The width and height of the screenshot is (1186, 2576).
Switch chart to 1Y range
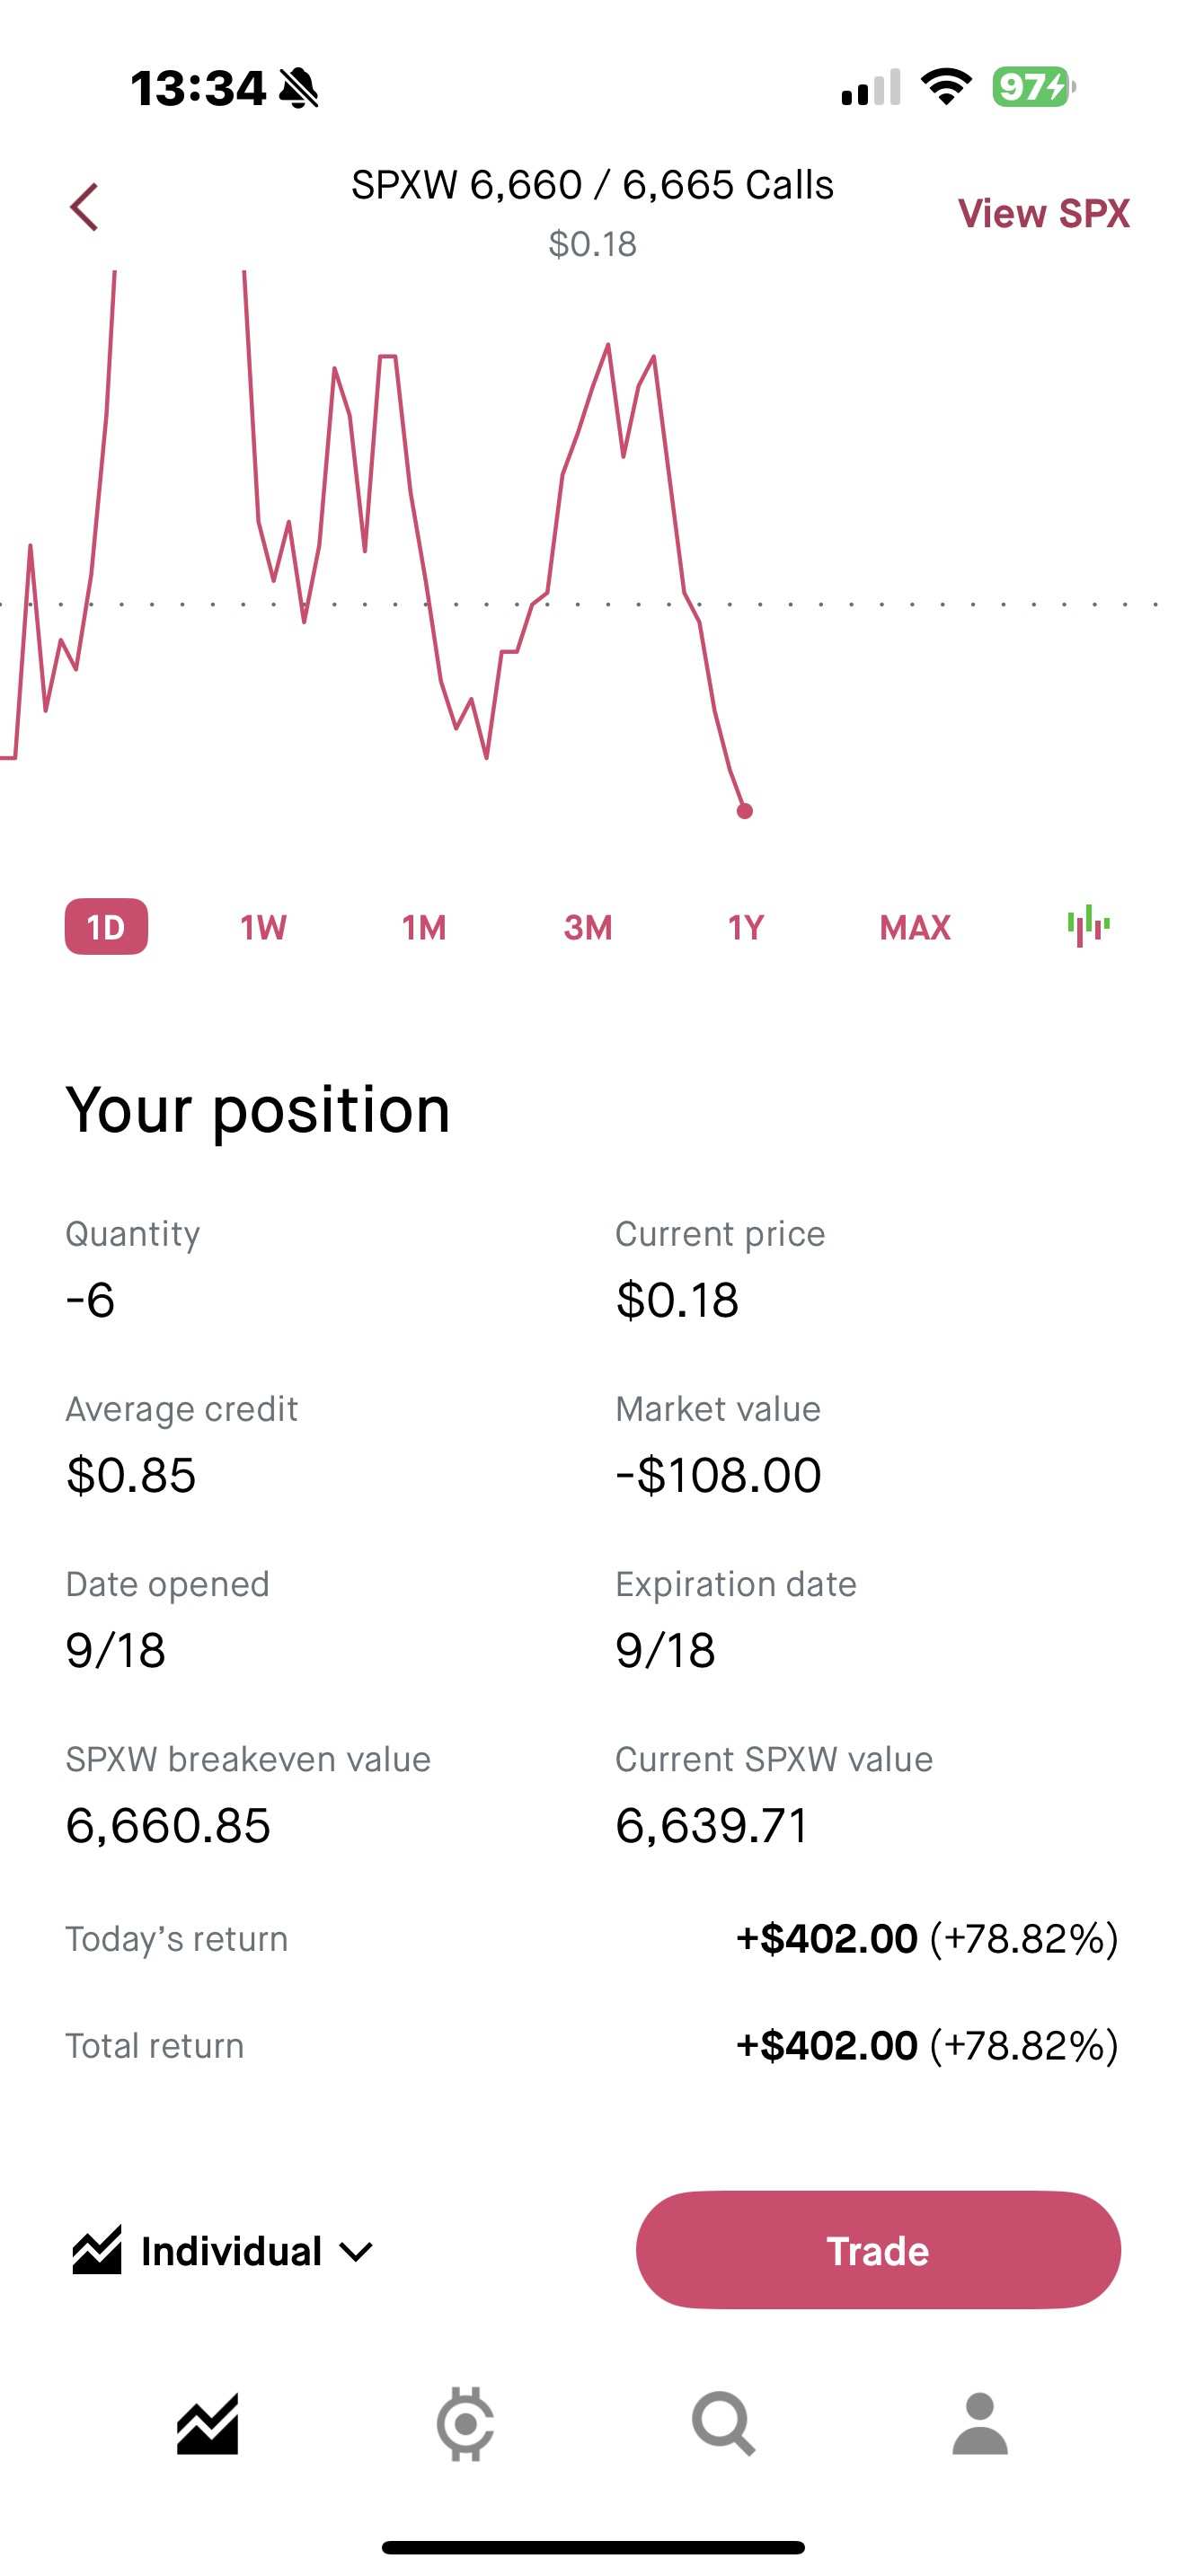click(x=746, y=927)
